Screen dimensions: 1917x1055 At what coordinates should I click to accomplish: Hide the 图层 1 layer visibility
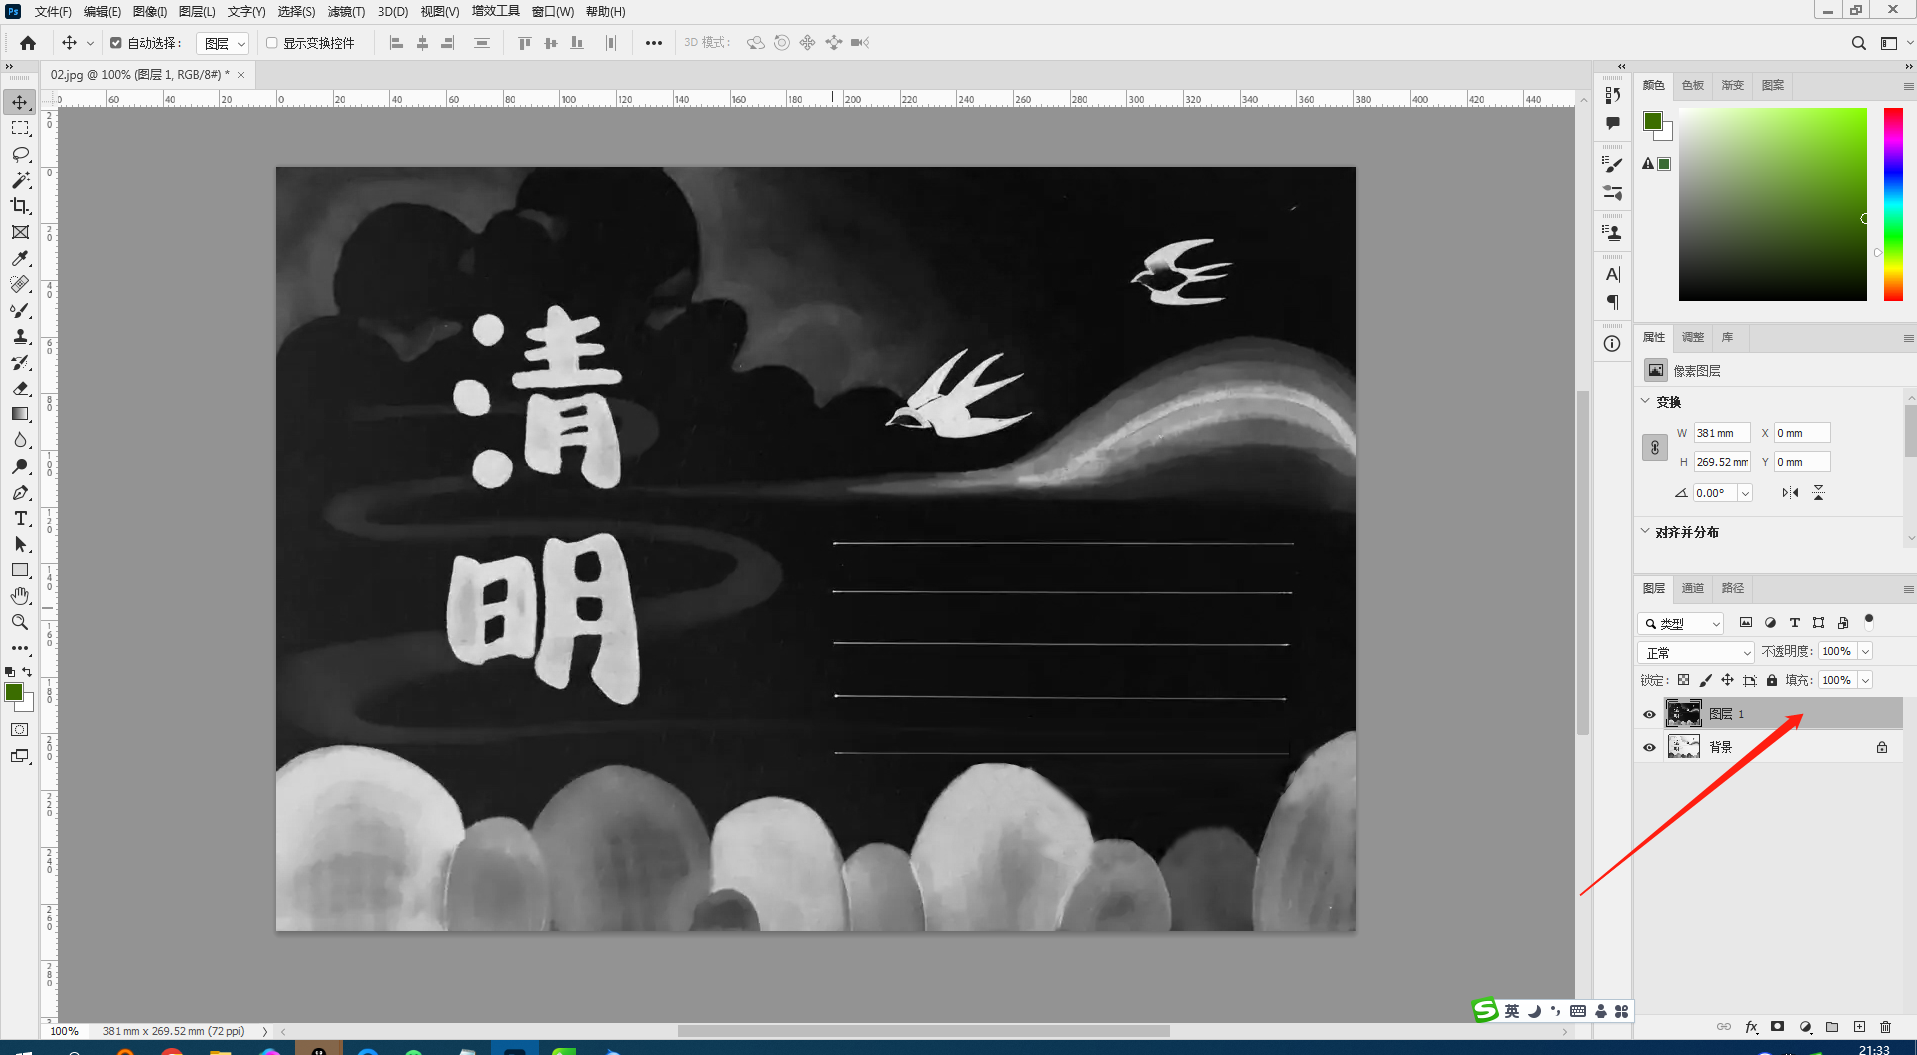[x=1649, y=714]
